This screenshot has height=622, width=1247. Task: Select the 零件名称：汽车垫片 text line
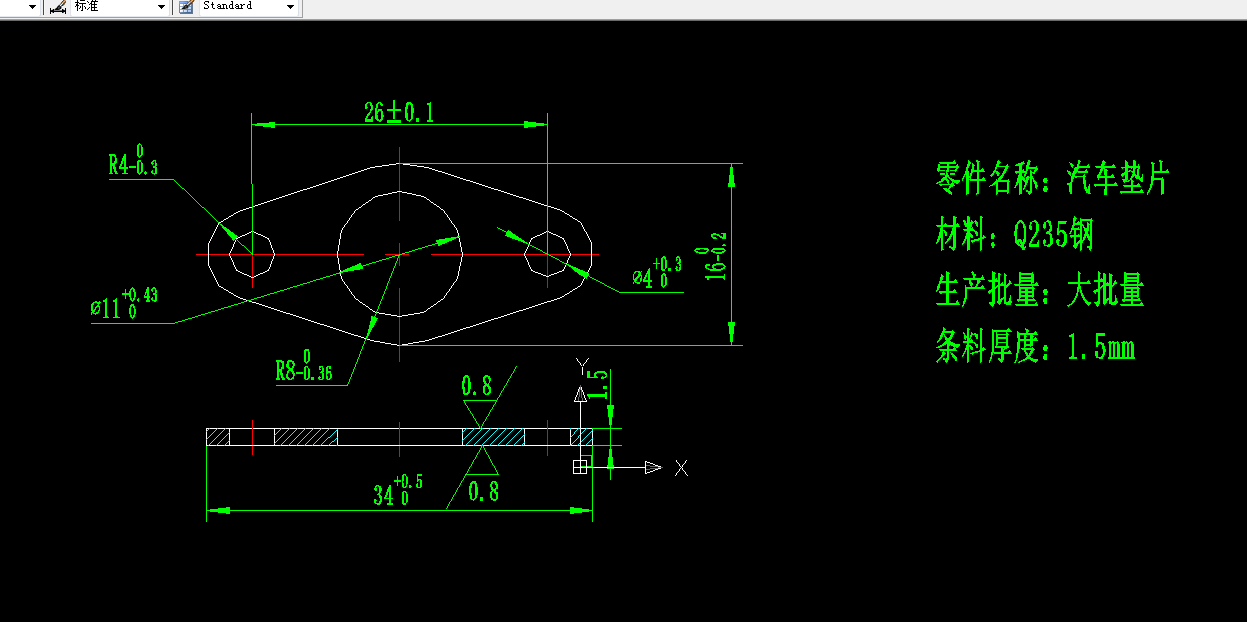tap(1052, 180)
